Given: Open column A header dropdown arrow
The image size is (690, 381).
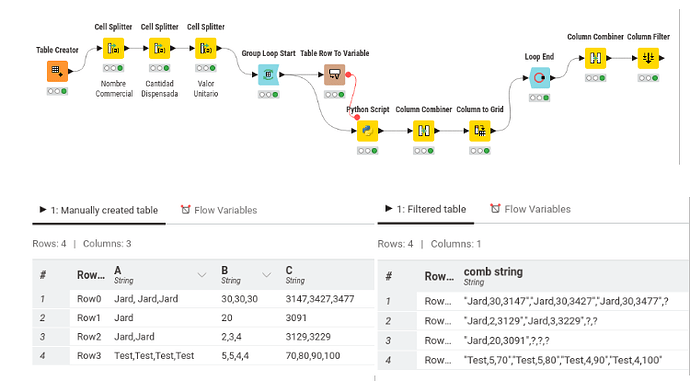Looking at the screenshot, I should tap(202, 275).
